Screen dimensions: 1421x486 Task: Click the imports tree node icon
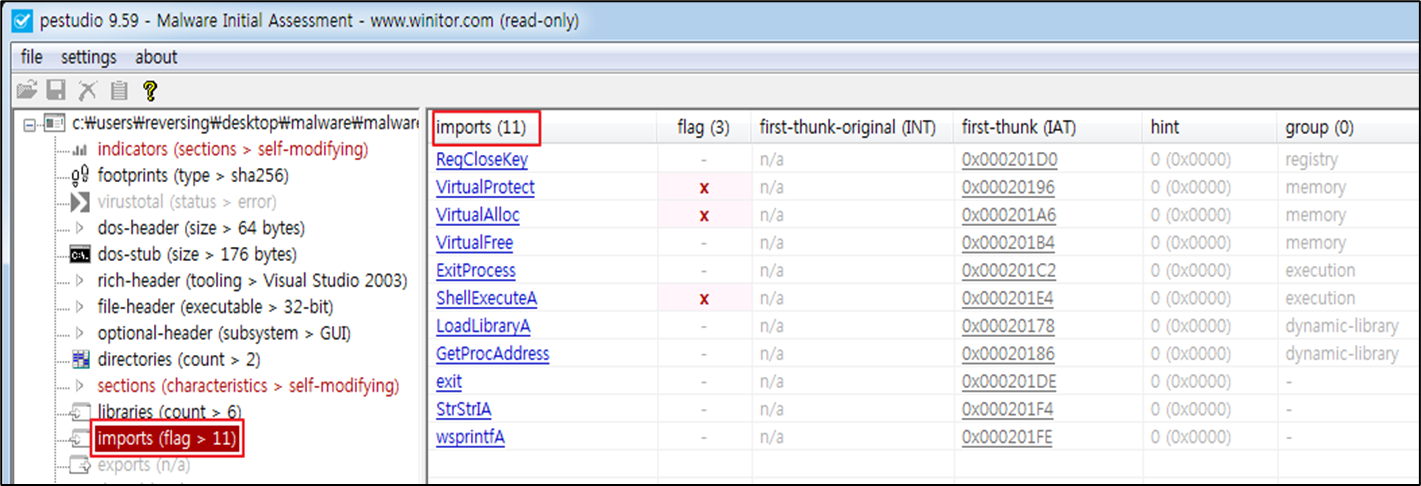[81, 438]
